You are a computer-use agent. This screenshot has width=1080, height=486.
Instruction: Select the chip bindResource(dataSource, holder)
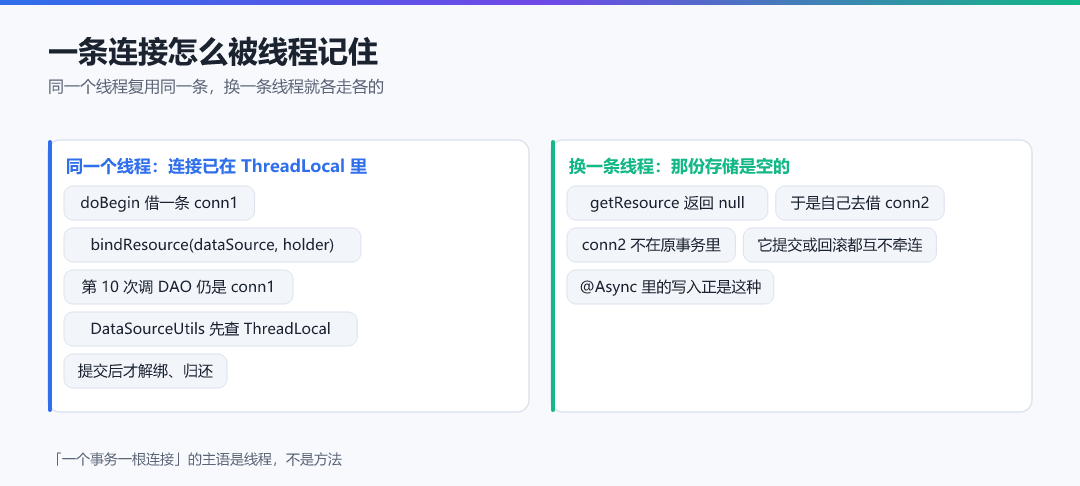pyautogui.click(x=212, y=245)
